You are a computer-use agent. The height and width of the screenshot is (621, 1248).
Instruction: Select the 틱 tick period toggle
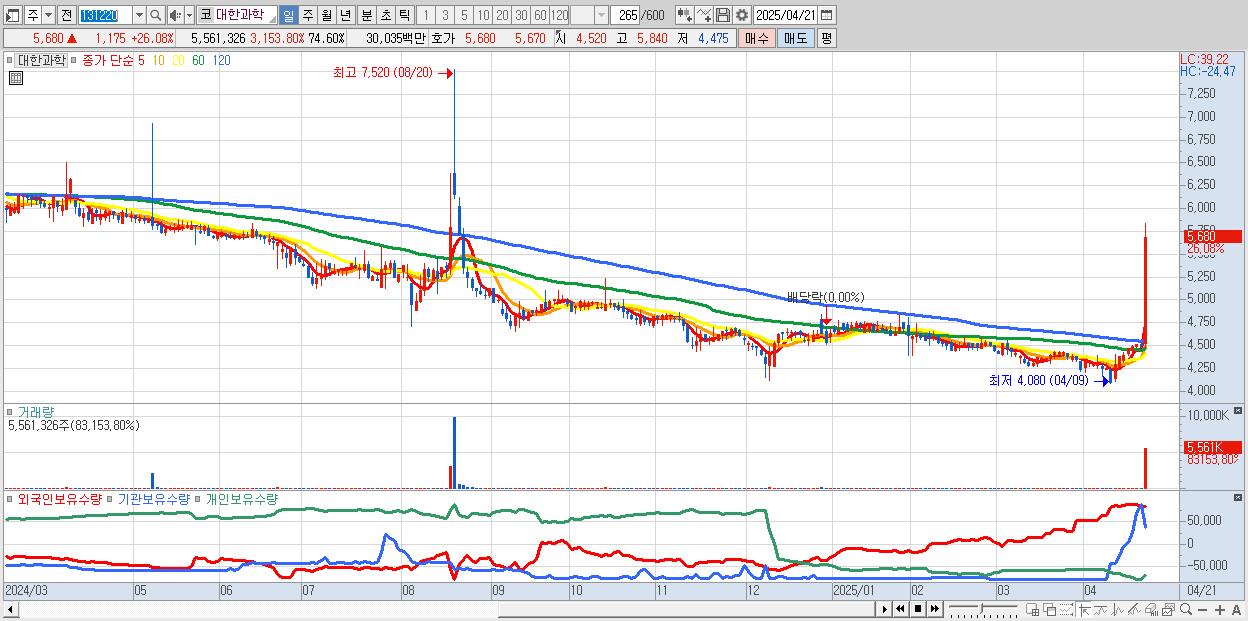point(404,15)
